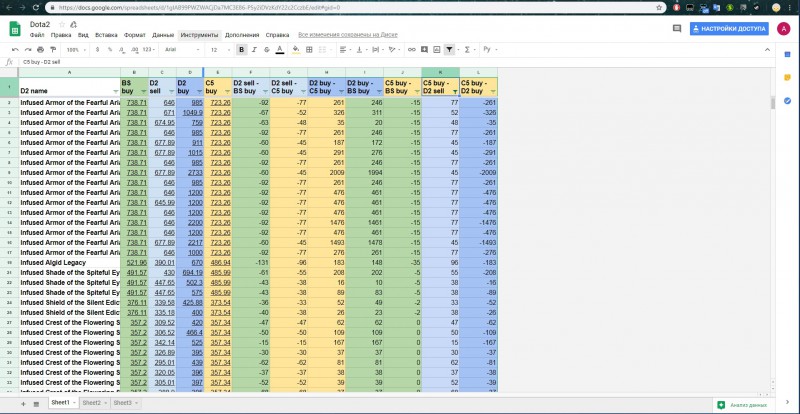Apply currency format with the $ icon
Viewport: 800px width, 414px height.
click(97, 50)
